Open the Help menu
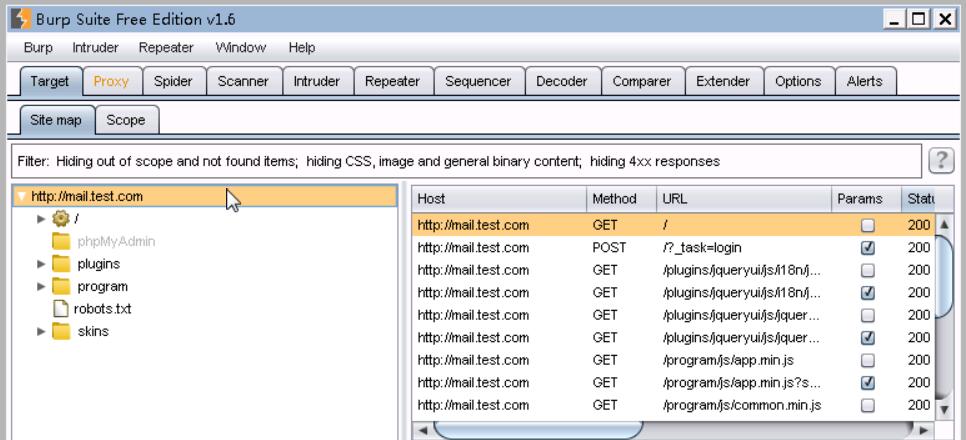 coord(302,47)
